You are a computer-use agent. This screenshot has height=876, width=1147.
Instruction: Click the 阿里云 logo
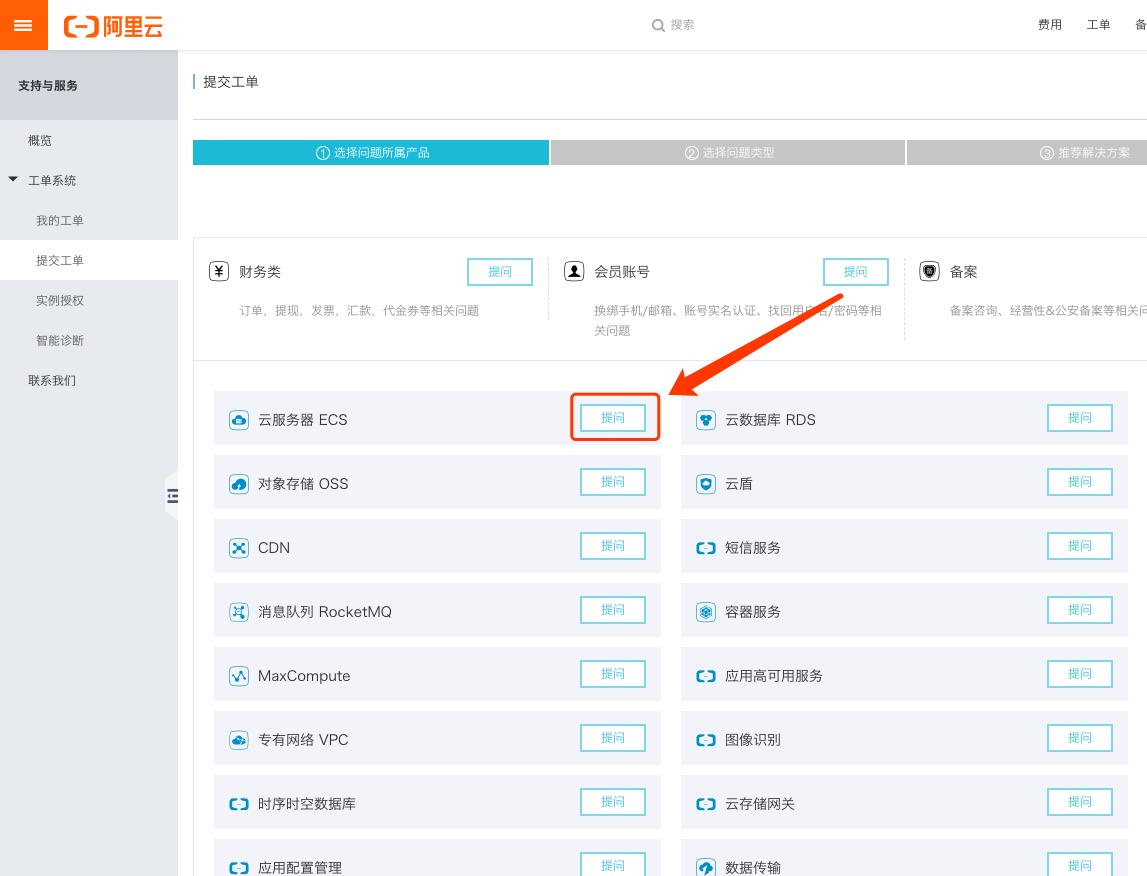(x=113, y=27)
